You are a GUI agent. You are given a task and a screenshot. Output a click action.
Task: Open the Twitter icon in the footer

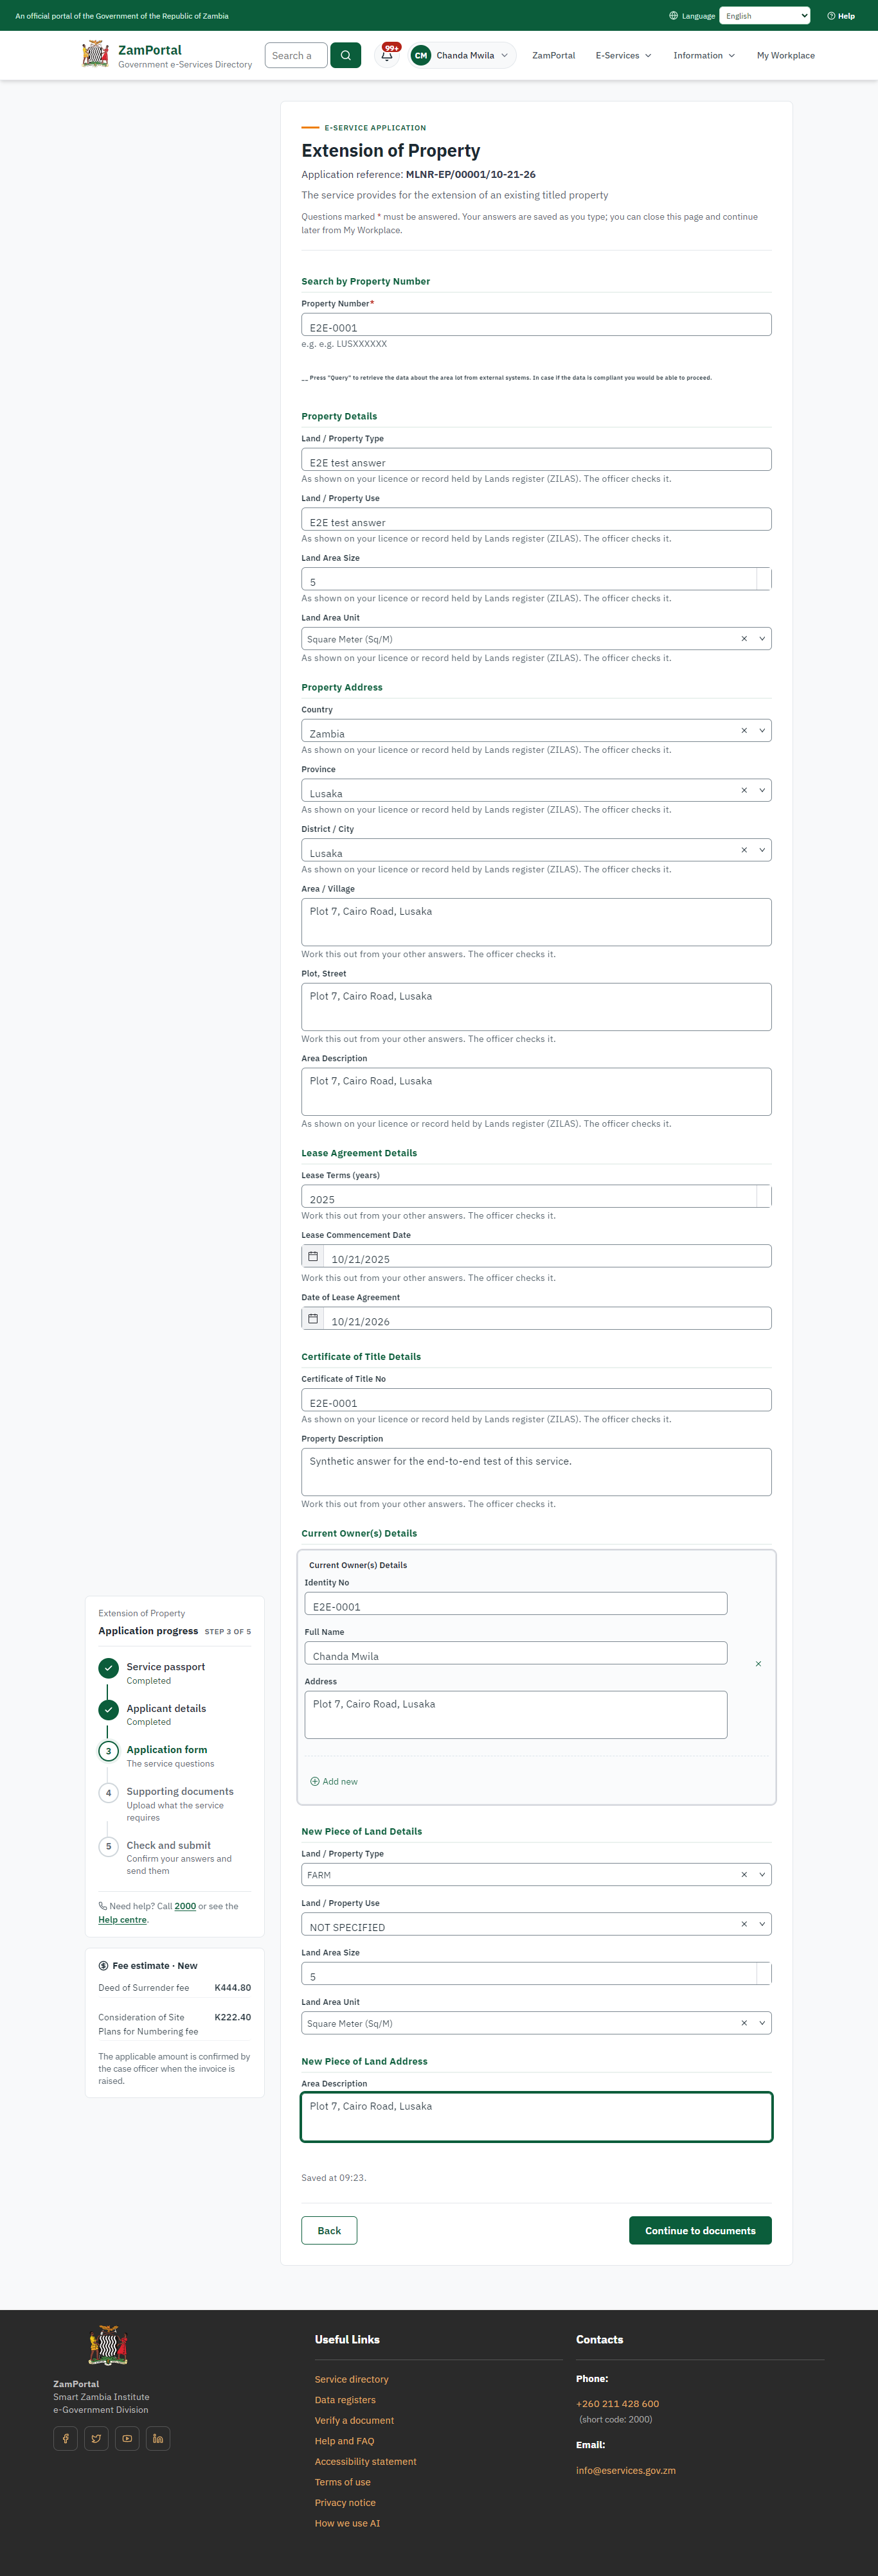(96, 2438)
